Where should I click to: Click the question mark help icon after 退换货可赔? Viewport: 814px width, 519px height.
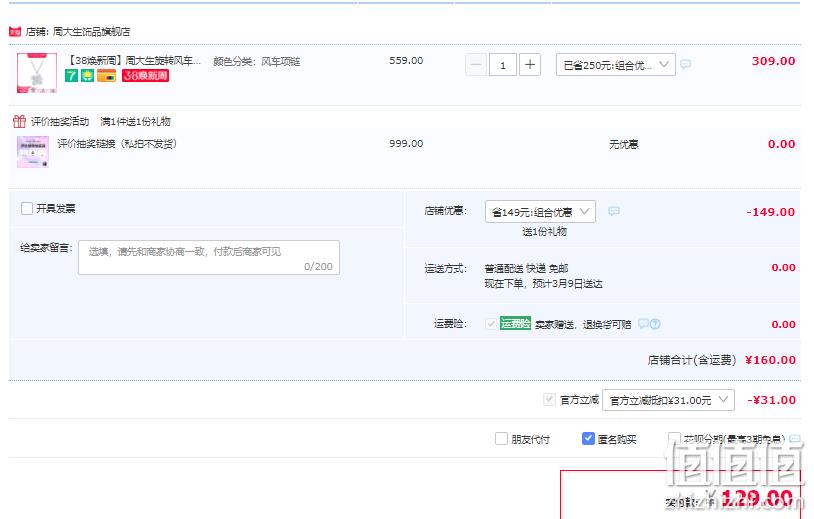655,324
